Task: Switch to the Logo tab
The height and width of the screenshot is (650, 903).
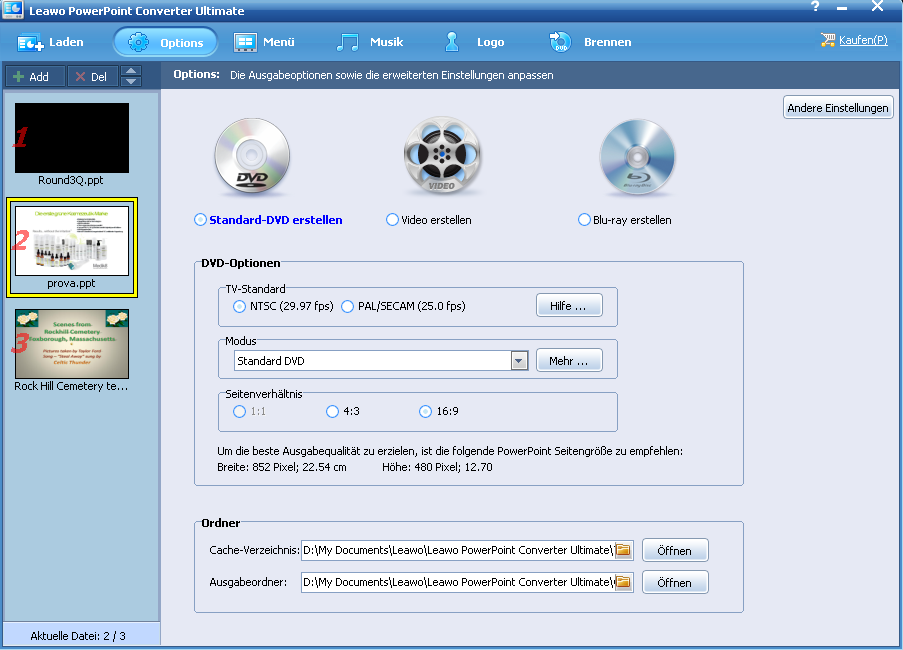Action: [x=474, y=42]
